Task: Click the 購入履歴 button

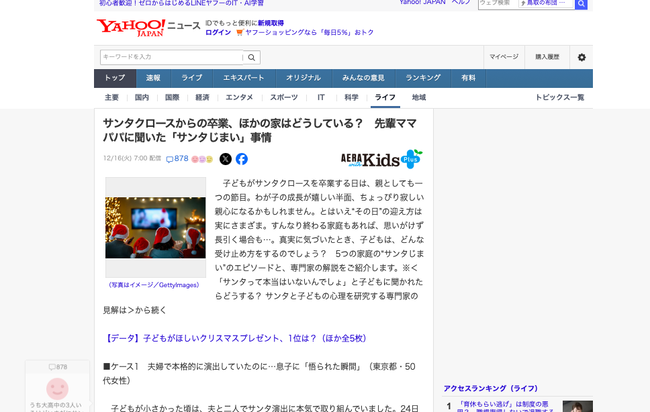Action: pos(547,57)
